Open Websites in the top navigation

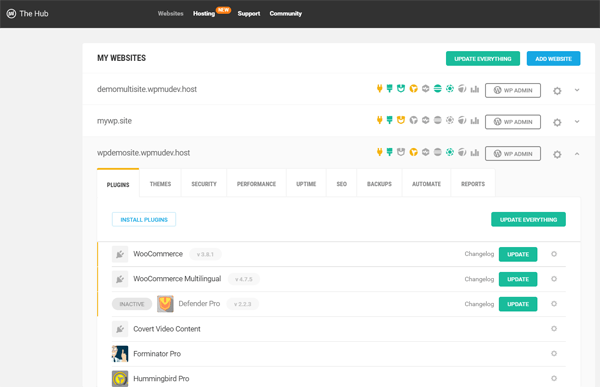pos(171,13)
